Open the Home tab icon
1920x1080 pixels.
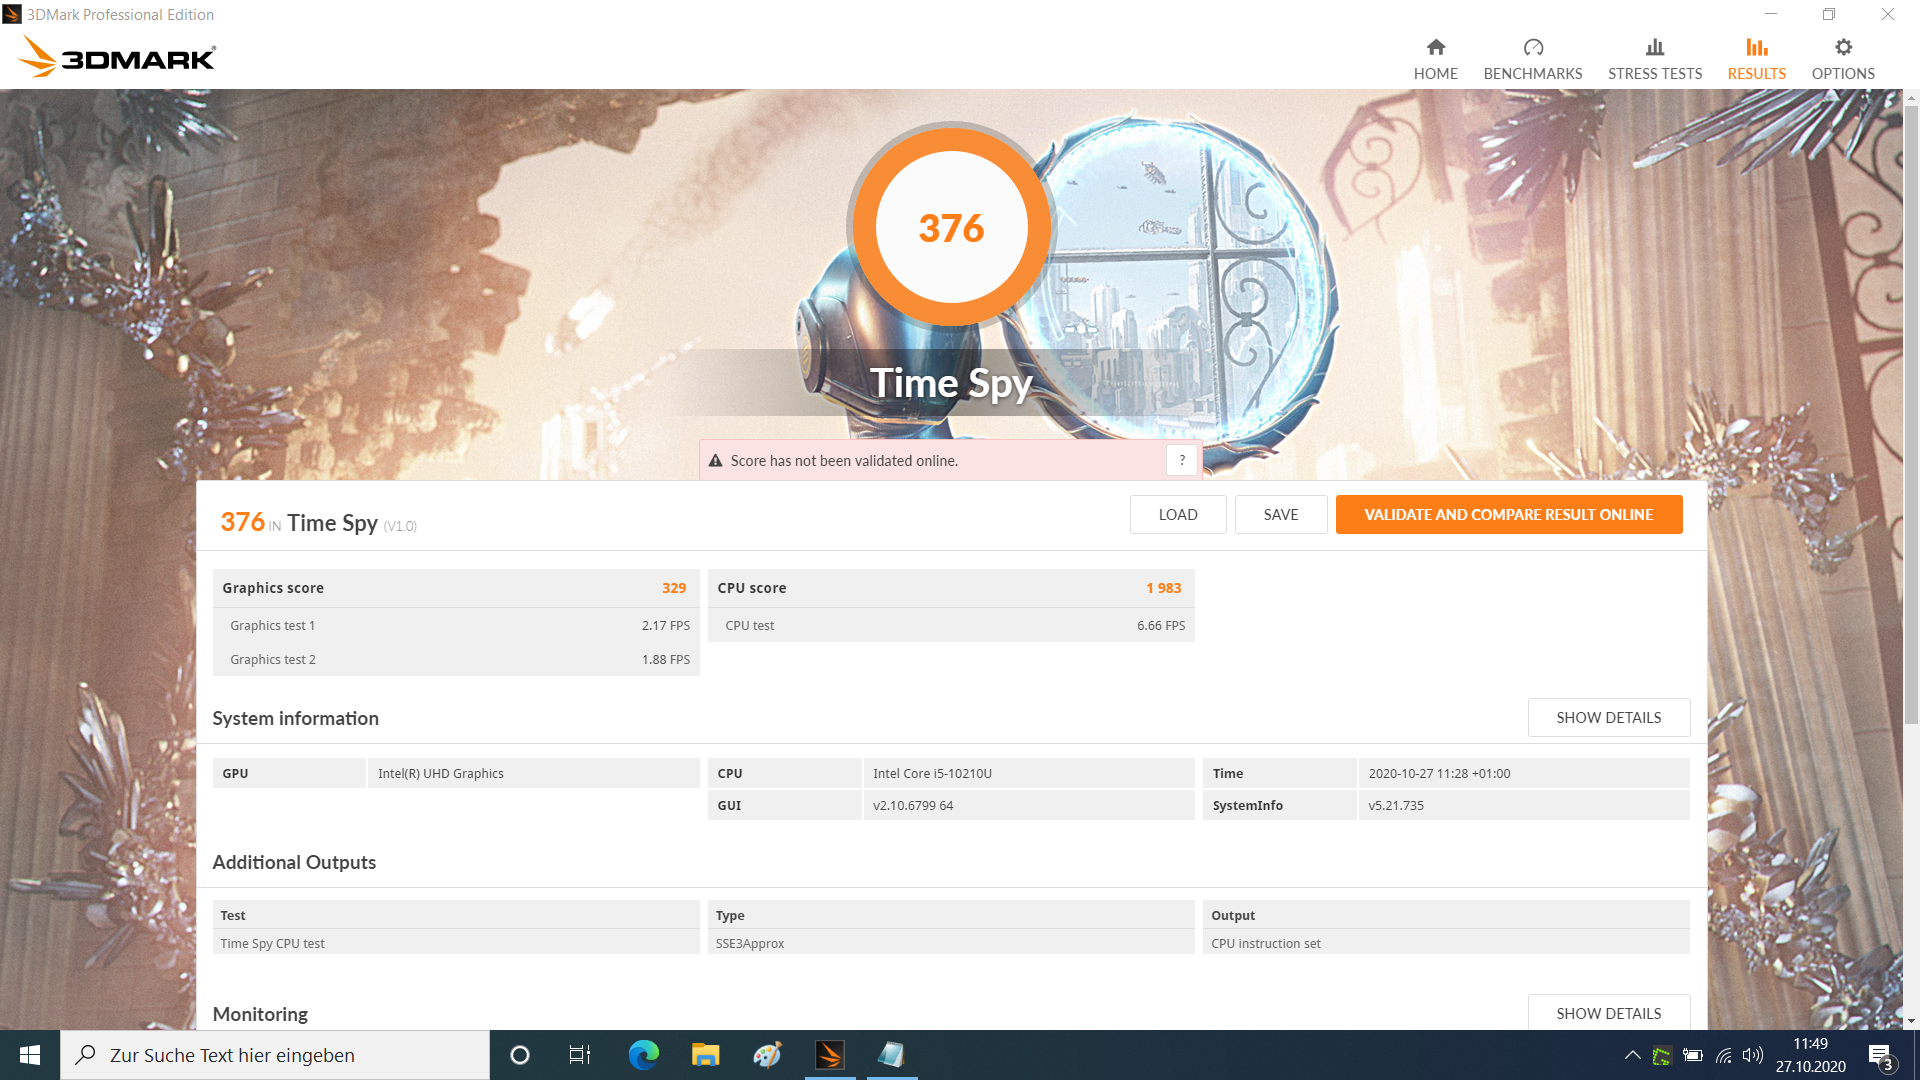[1435, 47]
